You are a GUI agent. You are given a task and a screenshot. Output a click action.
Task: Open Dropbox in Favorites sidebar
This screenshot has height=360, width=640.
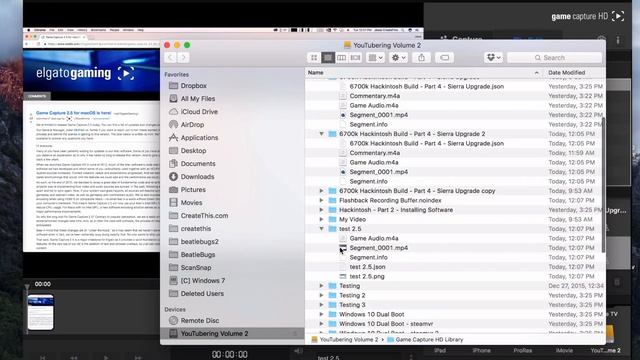point(193,86)
